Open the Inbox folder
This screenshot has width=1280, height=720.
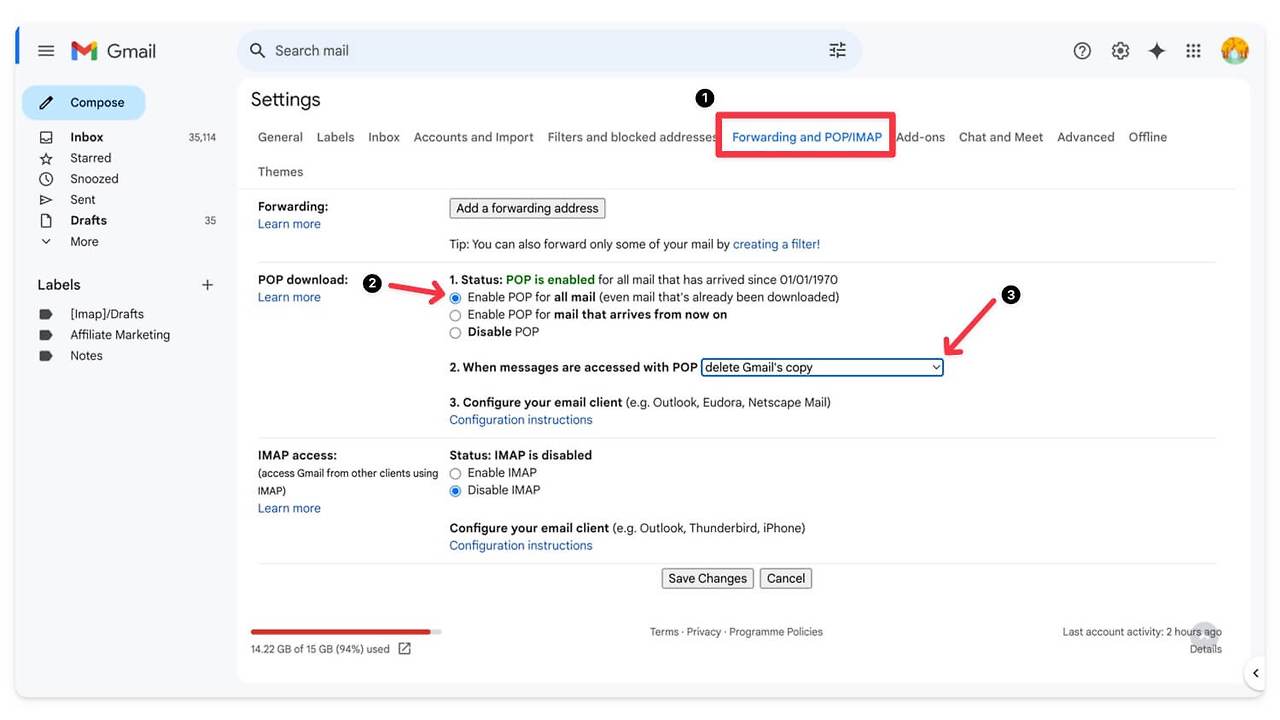click(x=87, y=137)
